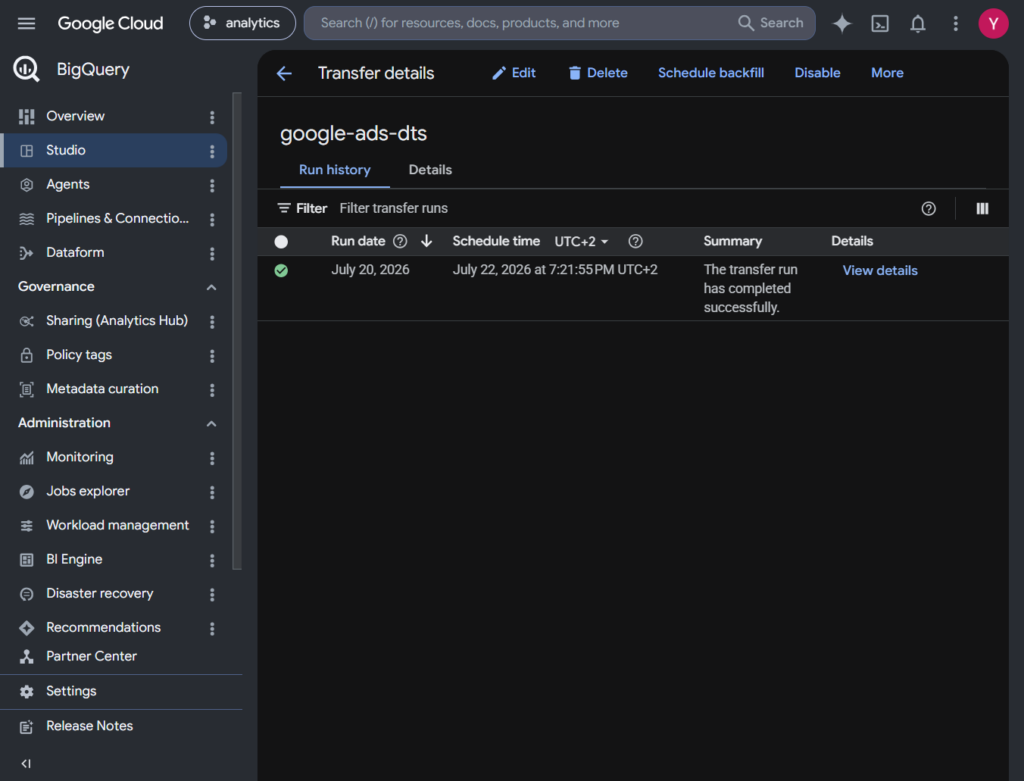This screenshot has width=1024, height=781.
Task: Open the Agents row three-dot menu
Action: [212, 185]
